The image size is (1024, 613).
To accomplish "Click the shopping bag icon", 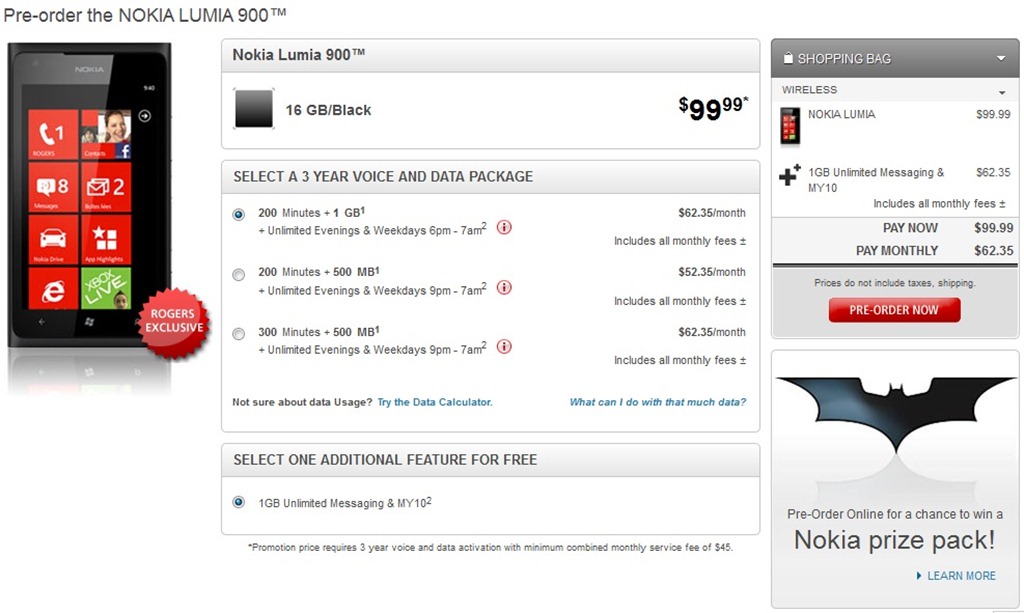I will tap(788, 58).
